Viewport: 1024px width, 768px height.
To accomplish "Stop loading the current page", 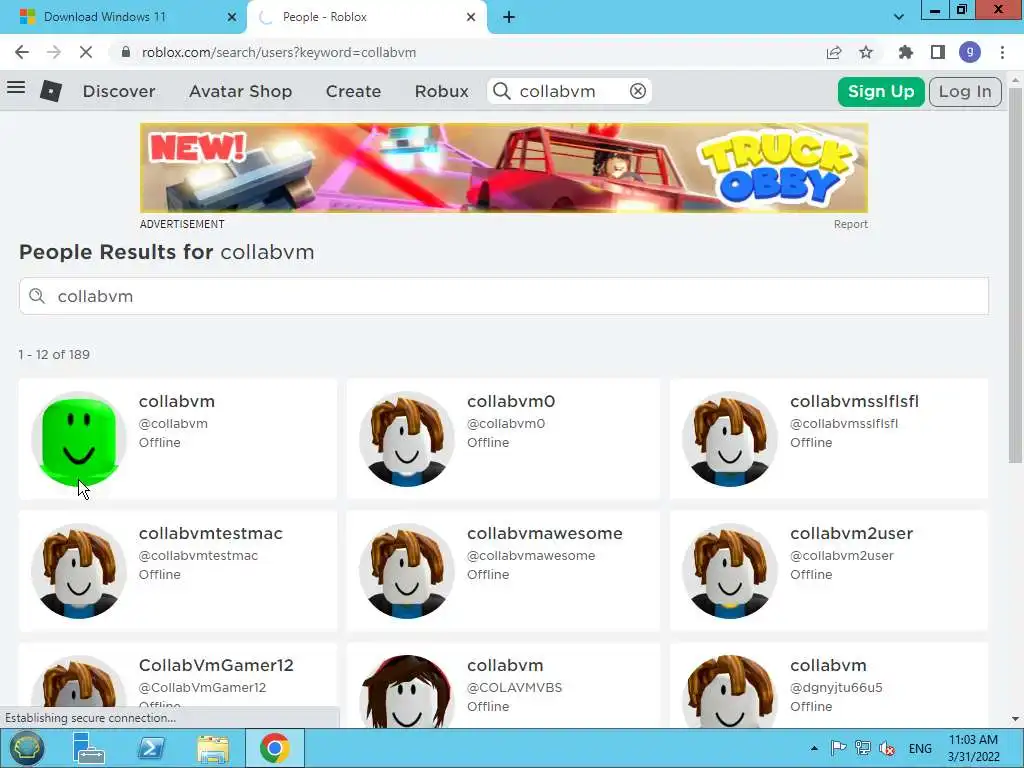I will click(86, 52).
